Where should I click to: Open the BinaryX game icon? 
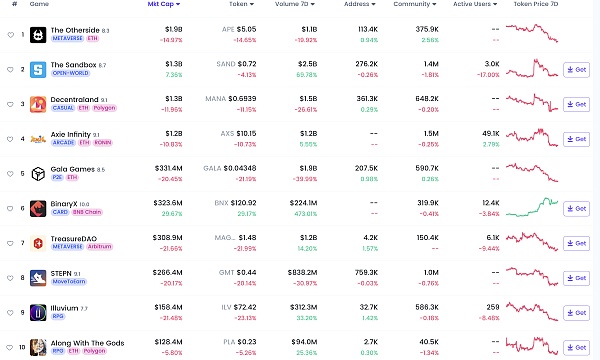pos(38,209)
